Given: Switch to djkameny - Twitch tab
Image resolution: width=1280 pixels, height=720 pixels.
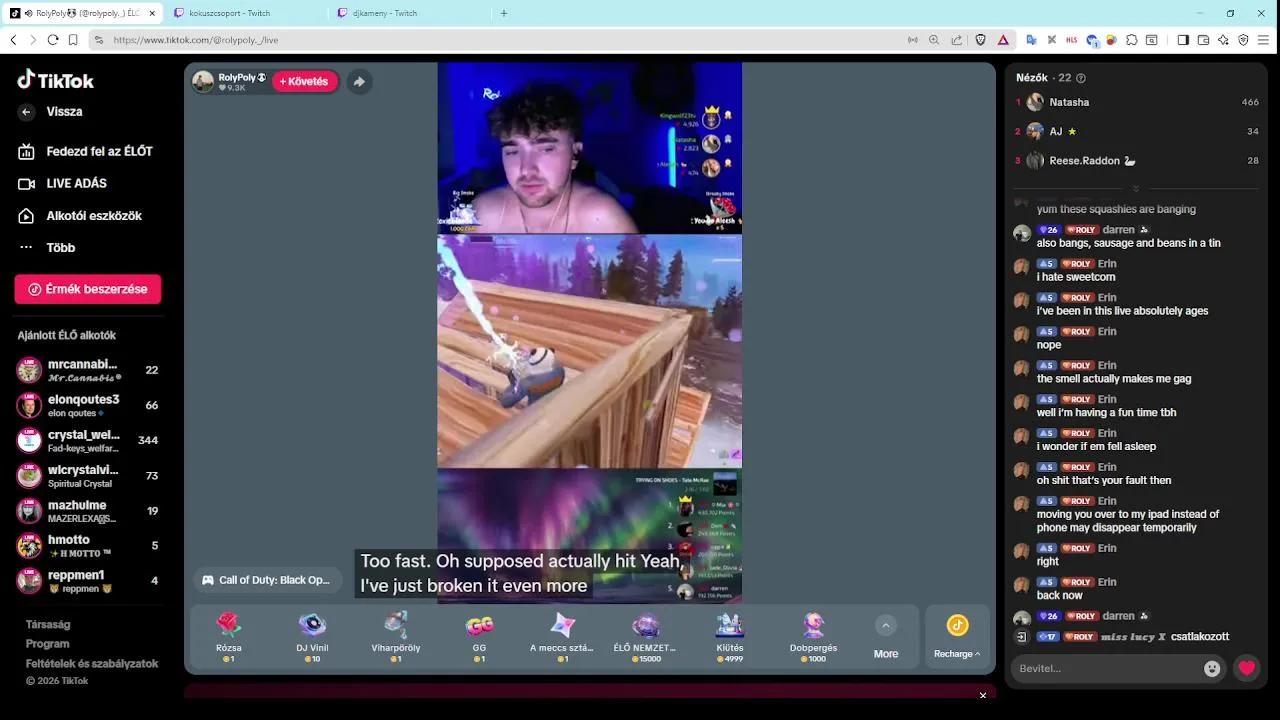Looking at the screenshot, I should click(x=406, y=13).
